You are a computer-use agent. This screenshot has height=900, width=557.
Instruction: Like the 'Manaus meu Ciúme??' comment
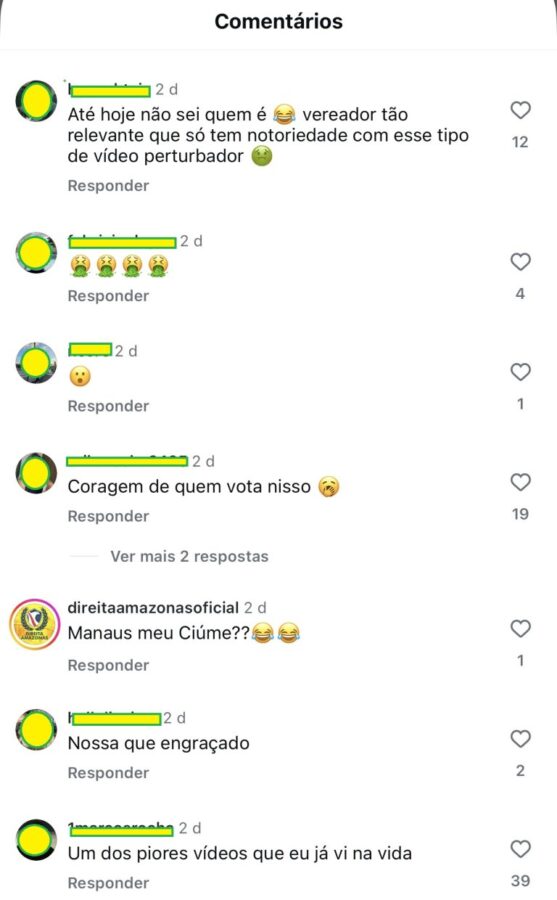(520, 629)
